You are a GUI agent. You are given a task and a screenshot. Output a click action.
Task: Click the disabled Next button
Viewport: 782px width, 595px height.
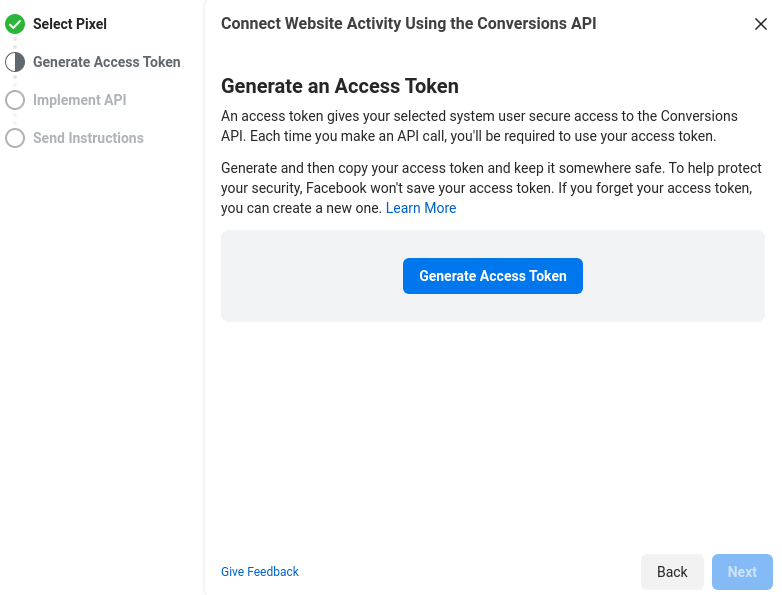[x=742, y=572]
